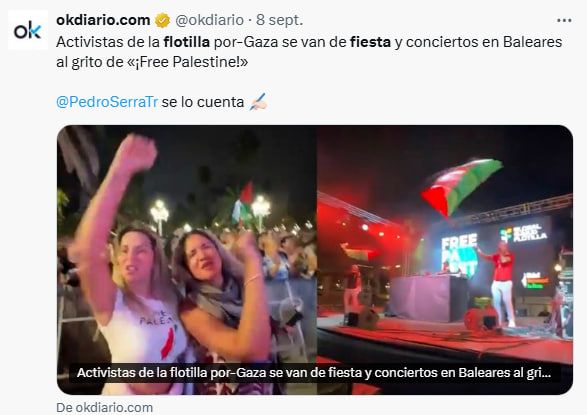Click the small flag in the crowd

pyautogui.click(x=244, y=203)
